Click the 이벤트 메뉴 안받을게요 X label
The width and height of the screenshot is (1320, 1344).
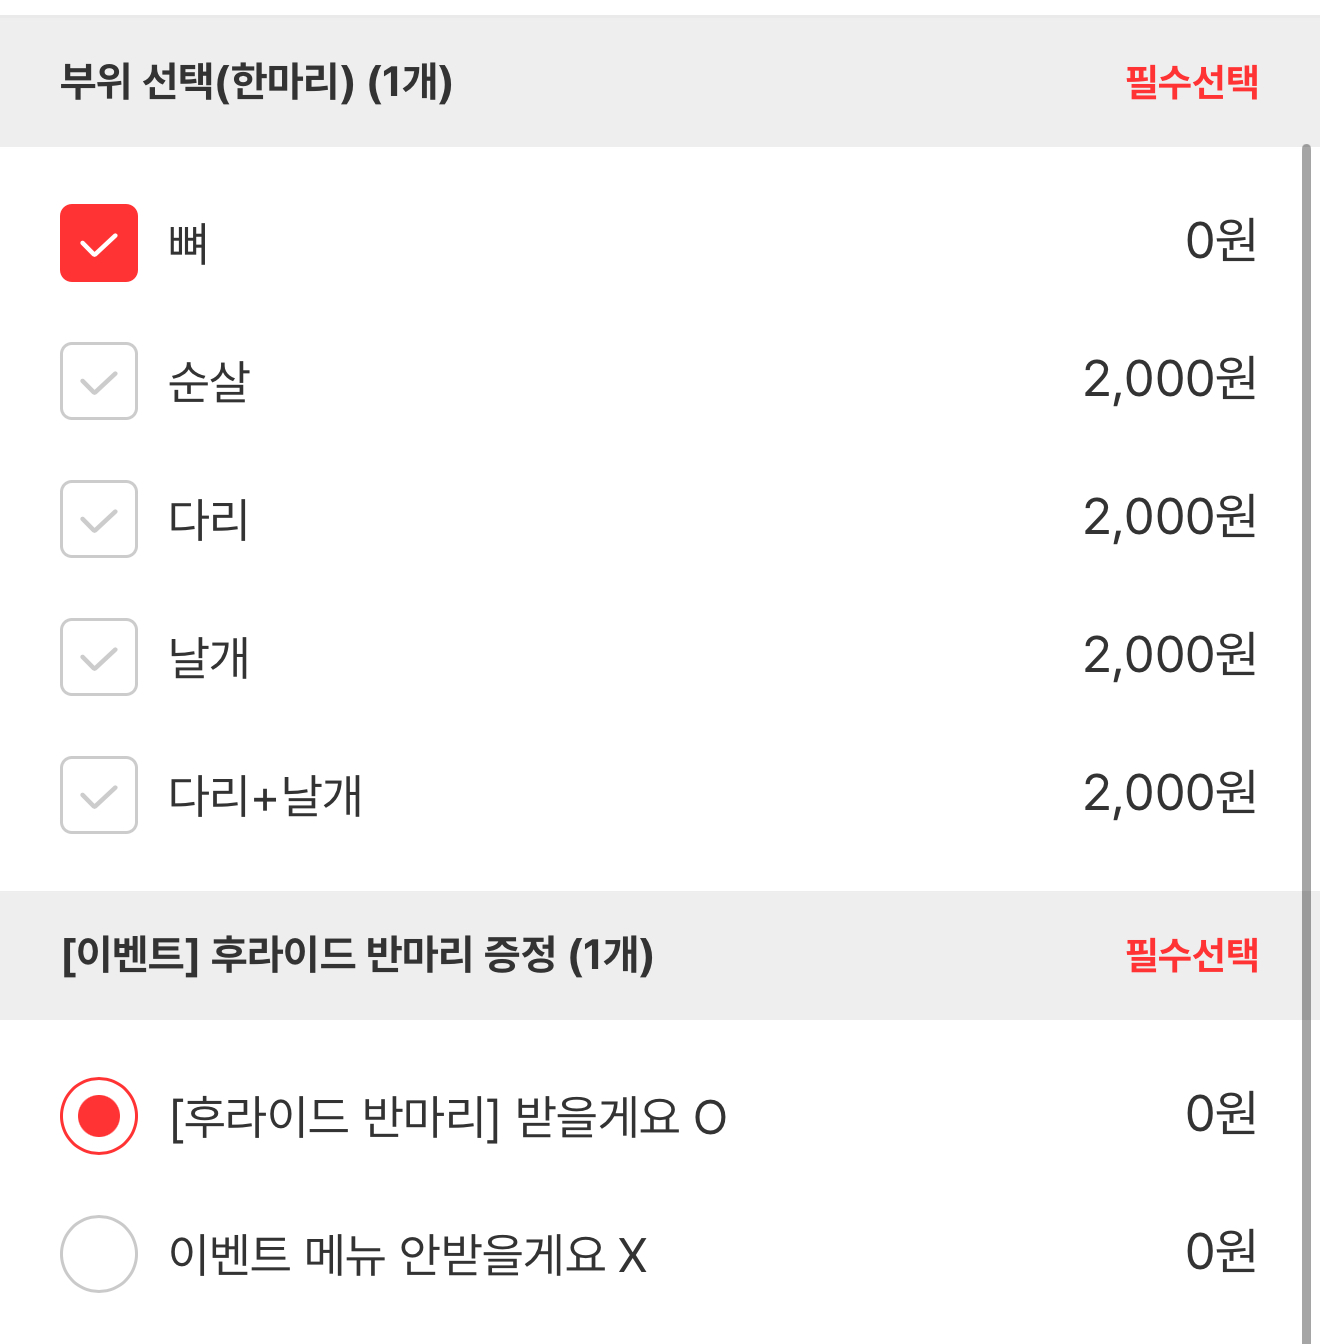pos(408,1255)
